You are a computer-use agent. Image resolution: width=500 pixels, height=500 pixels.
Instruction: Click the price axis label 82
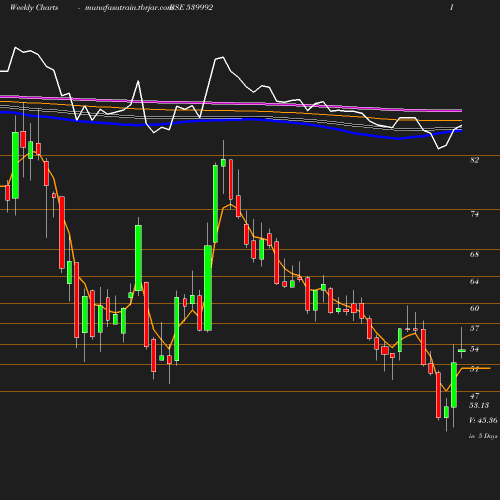click(x=474, y=160)
